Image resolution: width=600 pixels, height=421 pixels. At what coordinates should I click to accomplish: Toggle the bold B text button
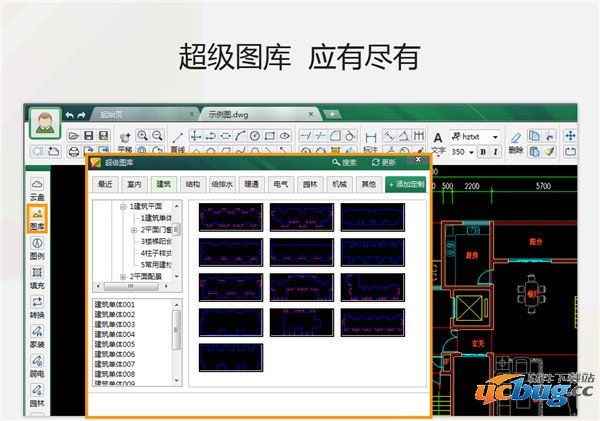483,152
